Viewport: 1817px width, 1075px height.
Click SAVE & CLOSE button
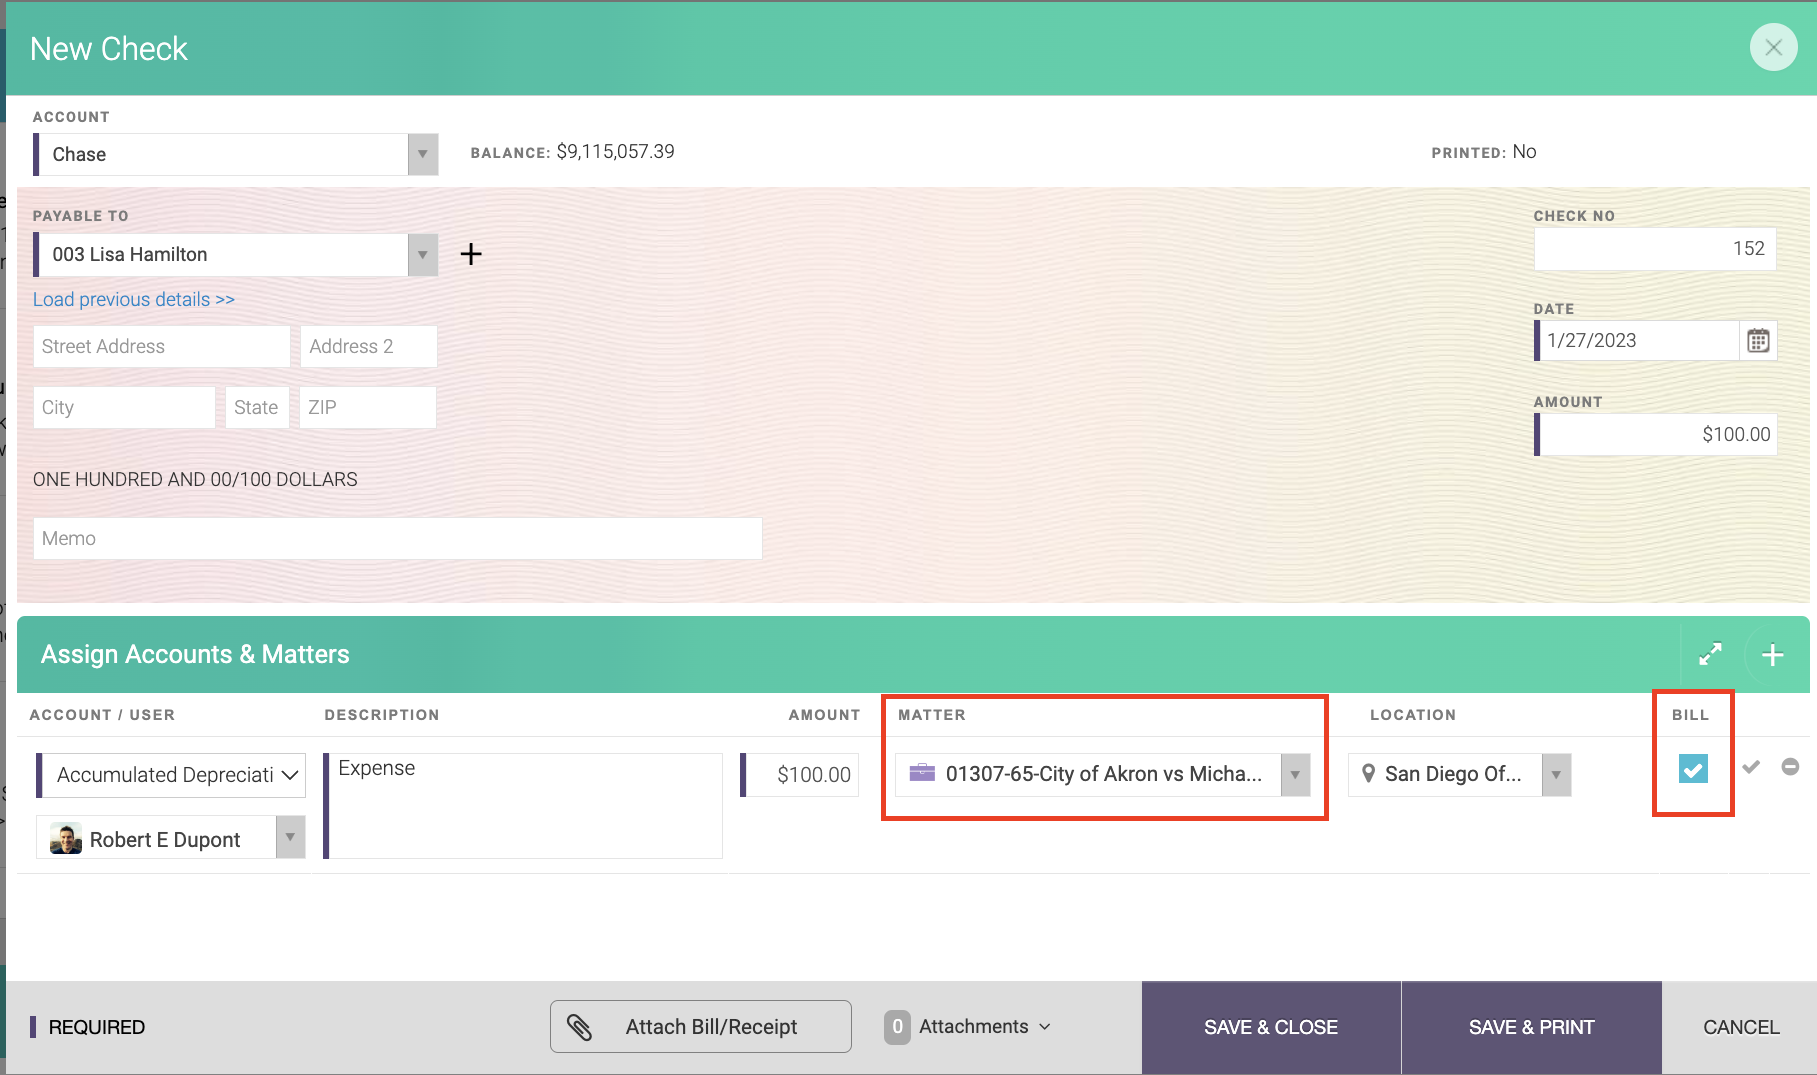(1271, 1027)
